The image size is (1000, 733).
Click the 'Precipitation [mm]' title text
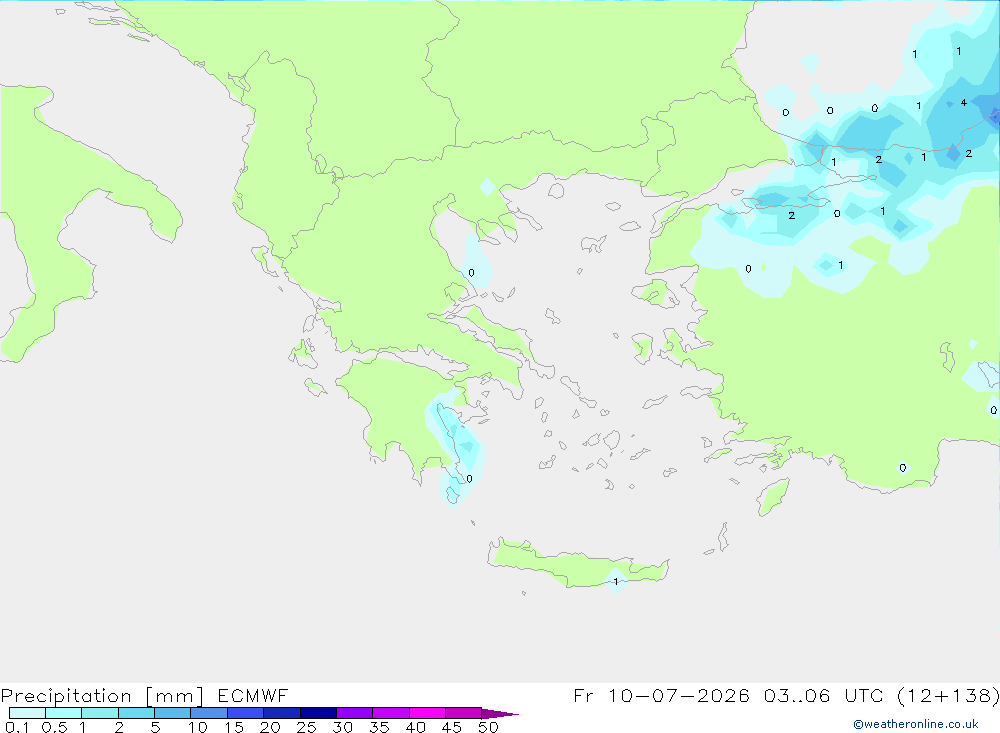(102, 696)
